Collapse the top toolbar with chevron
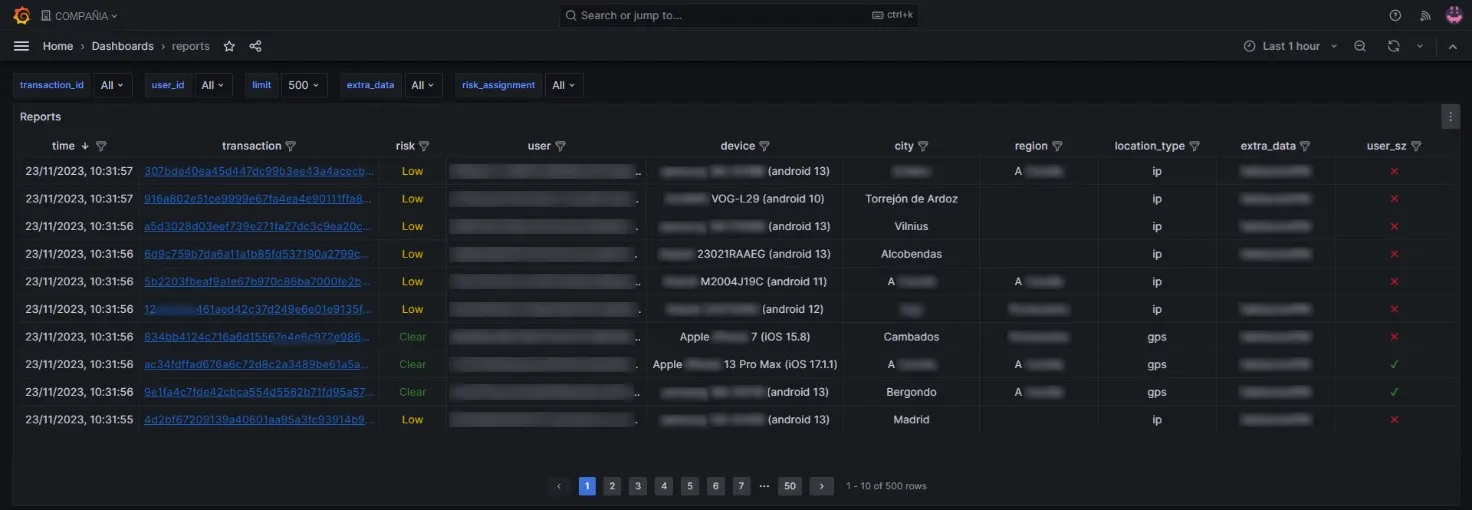Image resolution: width=1472 pixels, height=510 pixels. click(1452, 46)
